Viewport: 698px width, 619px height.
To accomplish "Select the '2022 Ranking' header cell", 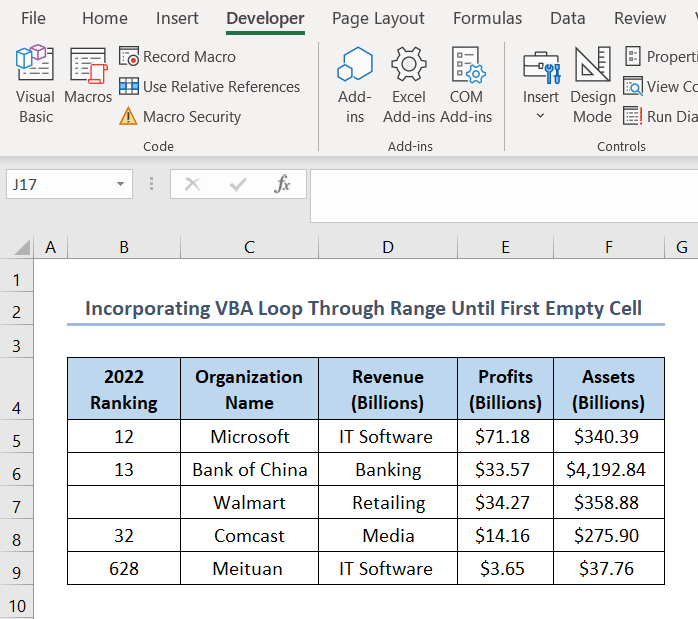I will coord(124,389).
